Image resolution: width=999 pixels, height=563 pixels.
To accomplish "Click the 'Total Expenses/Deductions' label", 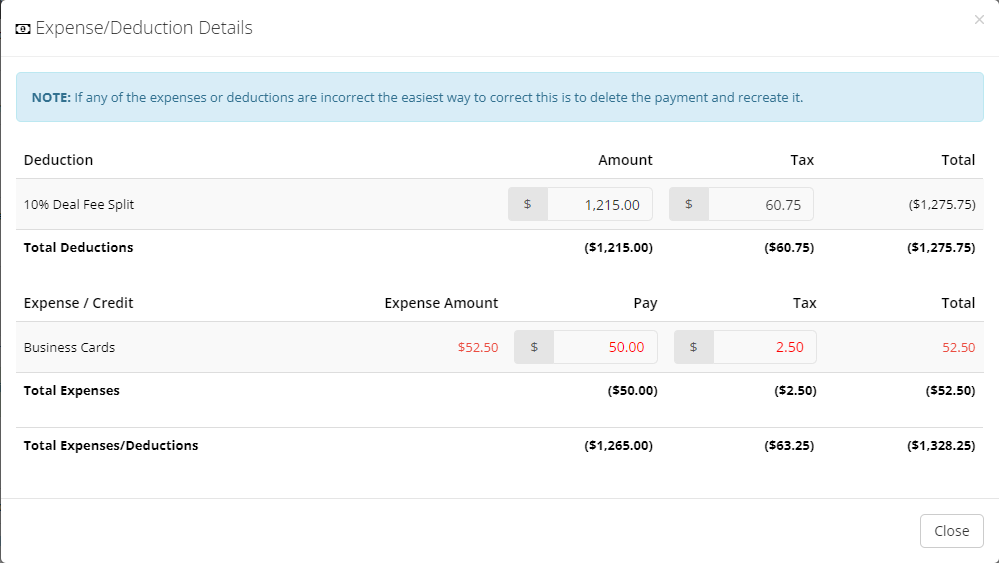I will (111, 445).
